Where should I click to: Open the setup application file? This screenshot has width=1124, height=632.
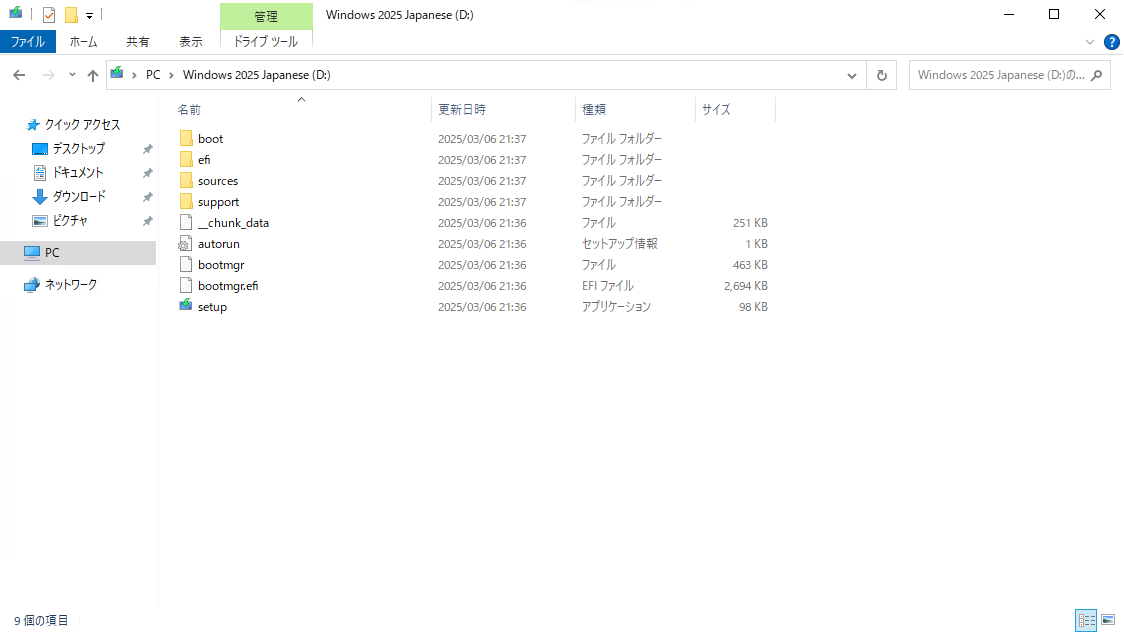pos(212,307)
